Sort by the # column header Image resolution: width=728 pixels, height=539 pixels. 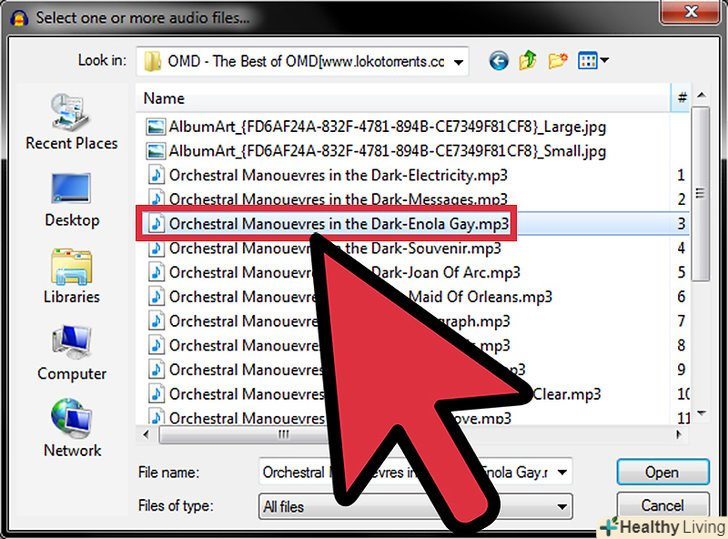[682, 98]
